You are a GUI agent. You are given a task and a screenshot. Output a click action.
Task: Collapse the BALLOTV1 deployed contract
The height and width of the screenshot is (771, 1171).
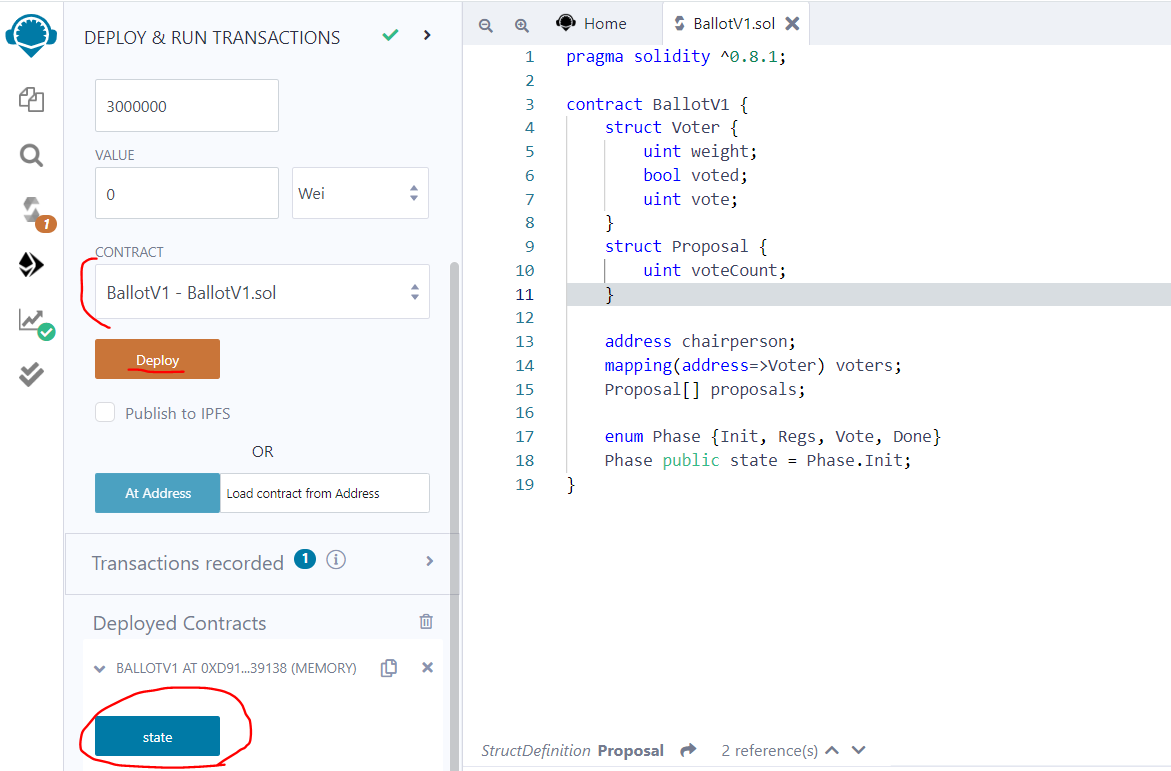coord(99,669)
